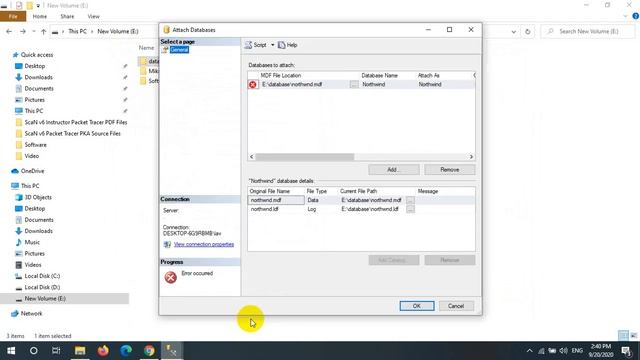Open Downloads under Quick access
This screenshot has height=360, width=640.
coord(38,77)
